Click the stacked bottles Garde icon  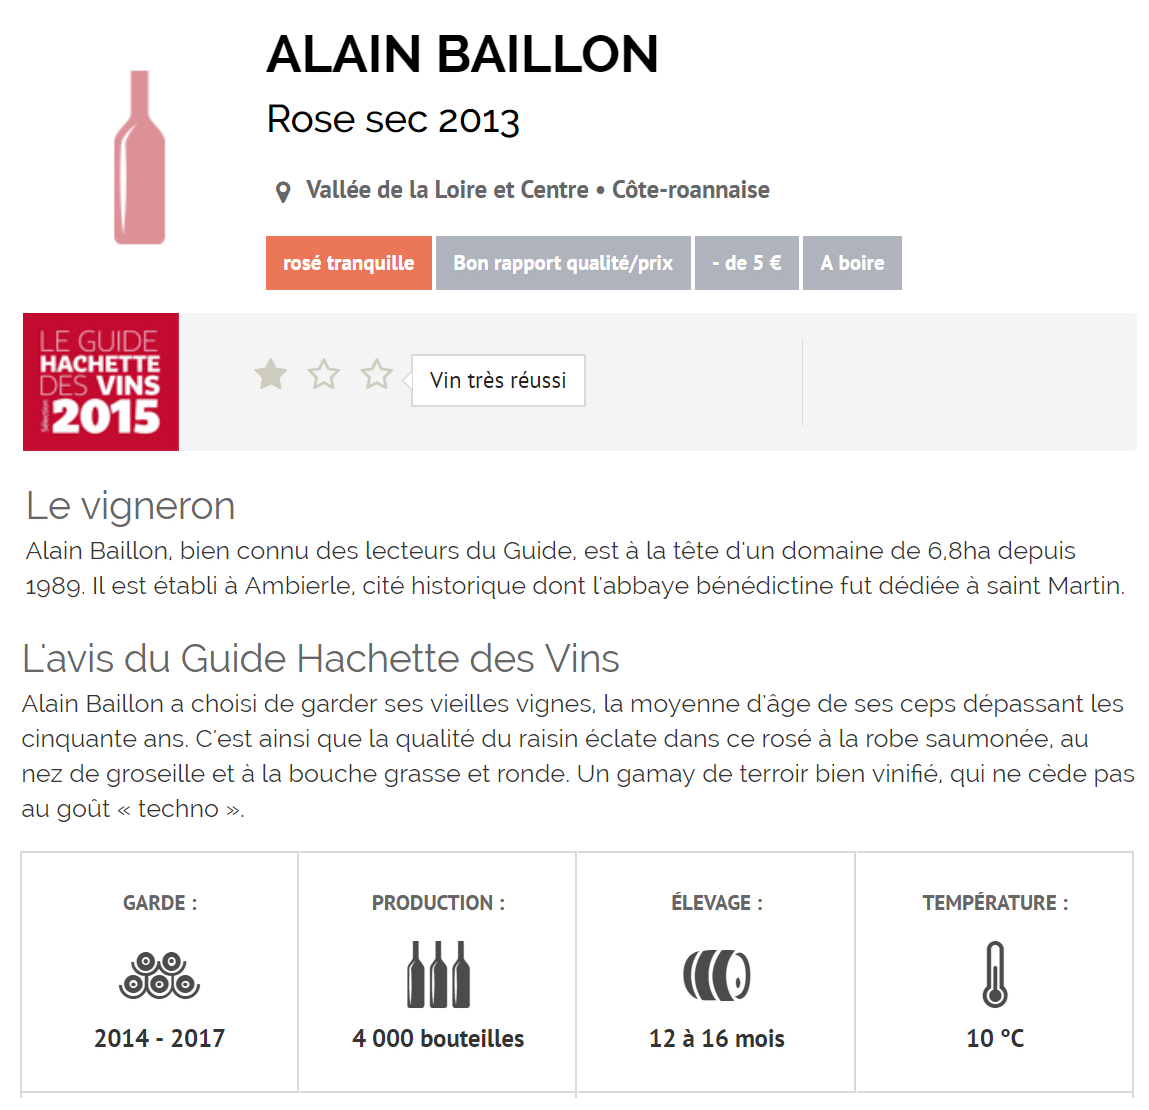159,975
